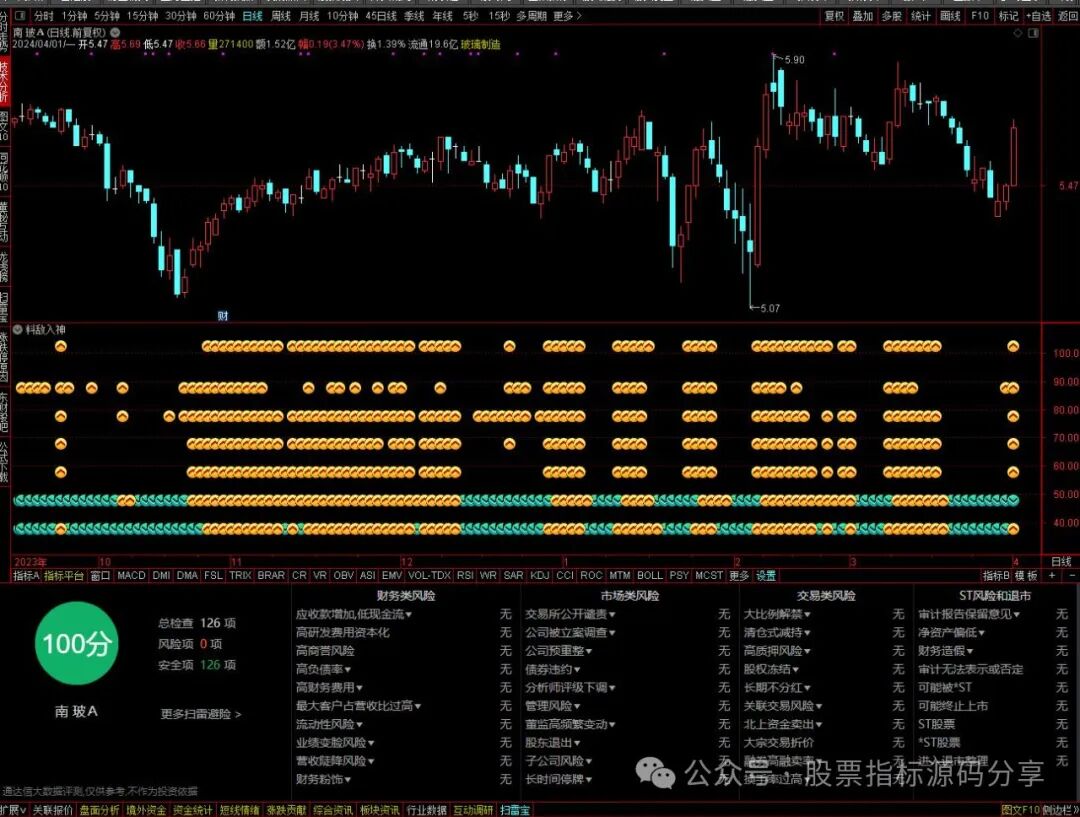Expand 应收款增加,低现金流 risk item

coord(353,614)
